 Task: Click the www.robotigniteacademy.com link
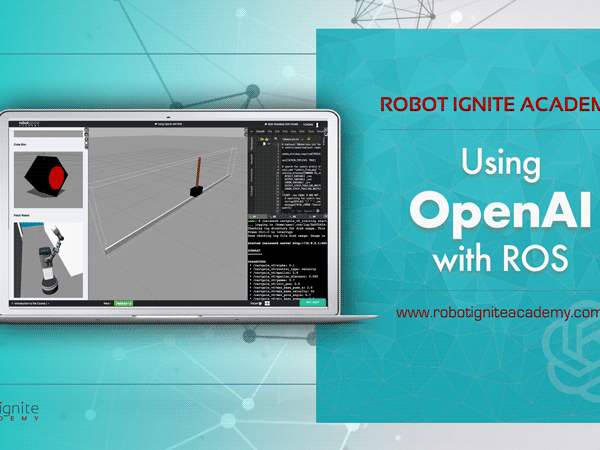tap(498, 313)
